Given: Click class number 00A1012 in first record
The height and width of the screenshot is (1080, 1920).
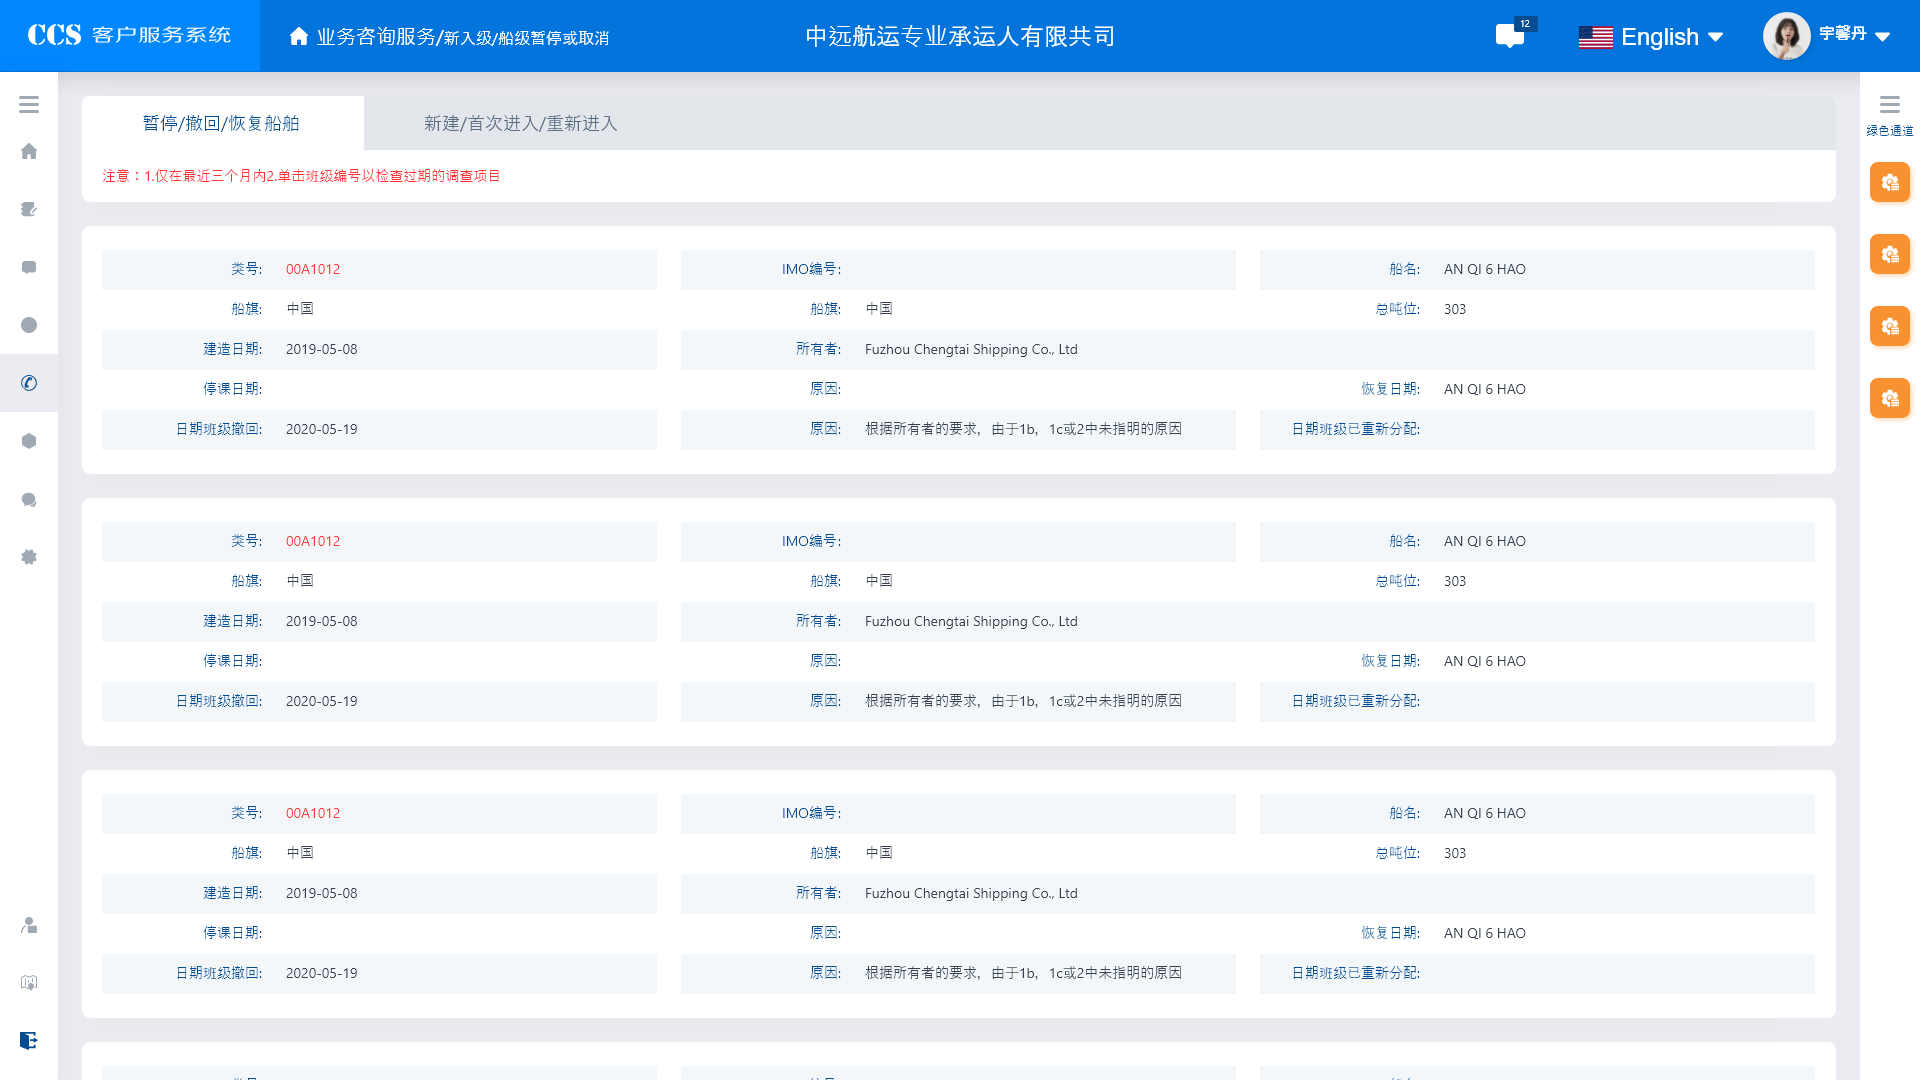Looking at the screenshot, I should click(313, 269).
